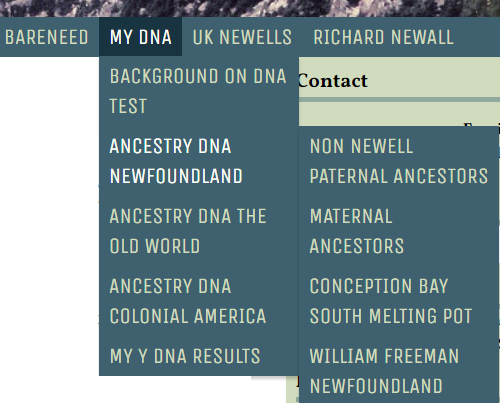This screenshot has height=403, width=500.
Task: Click the rocky landscape header banner image
Action: 250,8
